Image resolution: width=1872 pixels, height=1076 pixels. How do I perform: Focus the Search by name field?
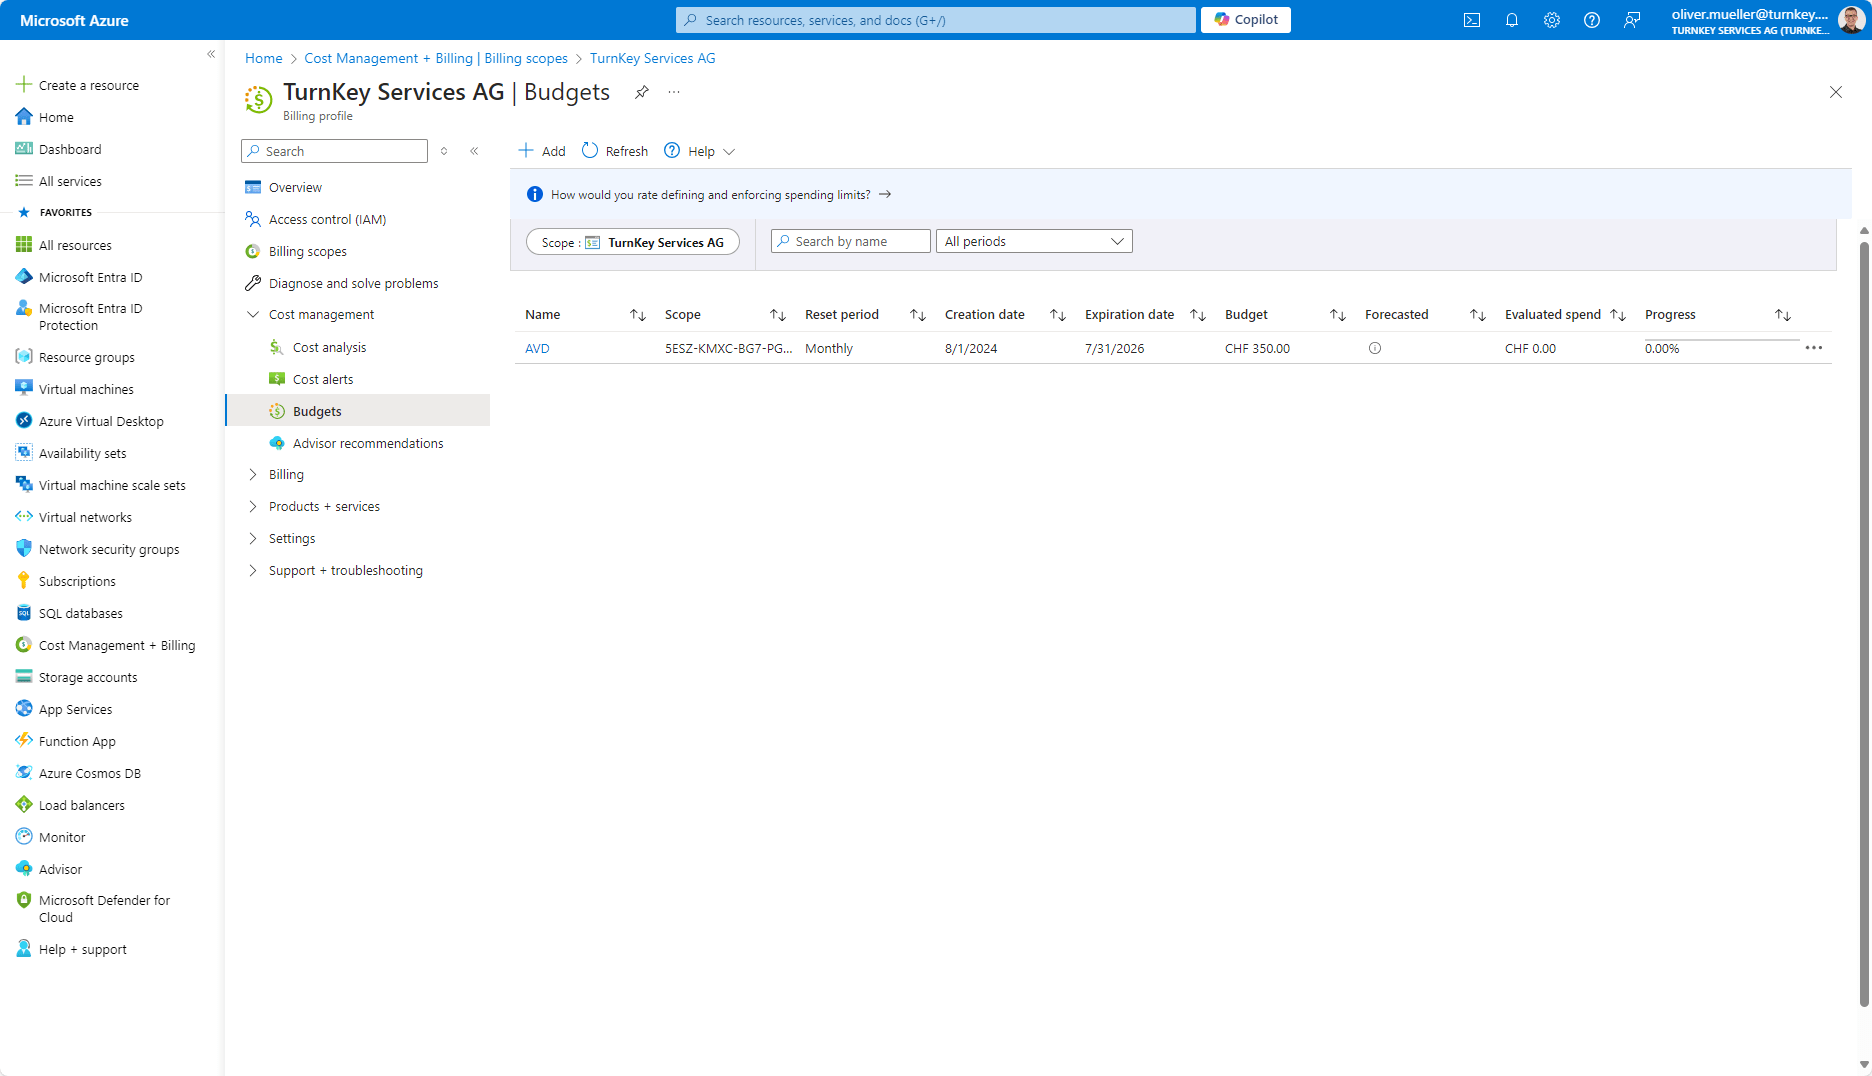point(851,241)
